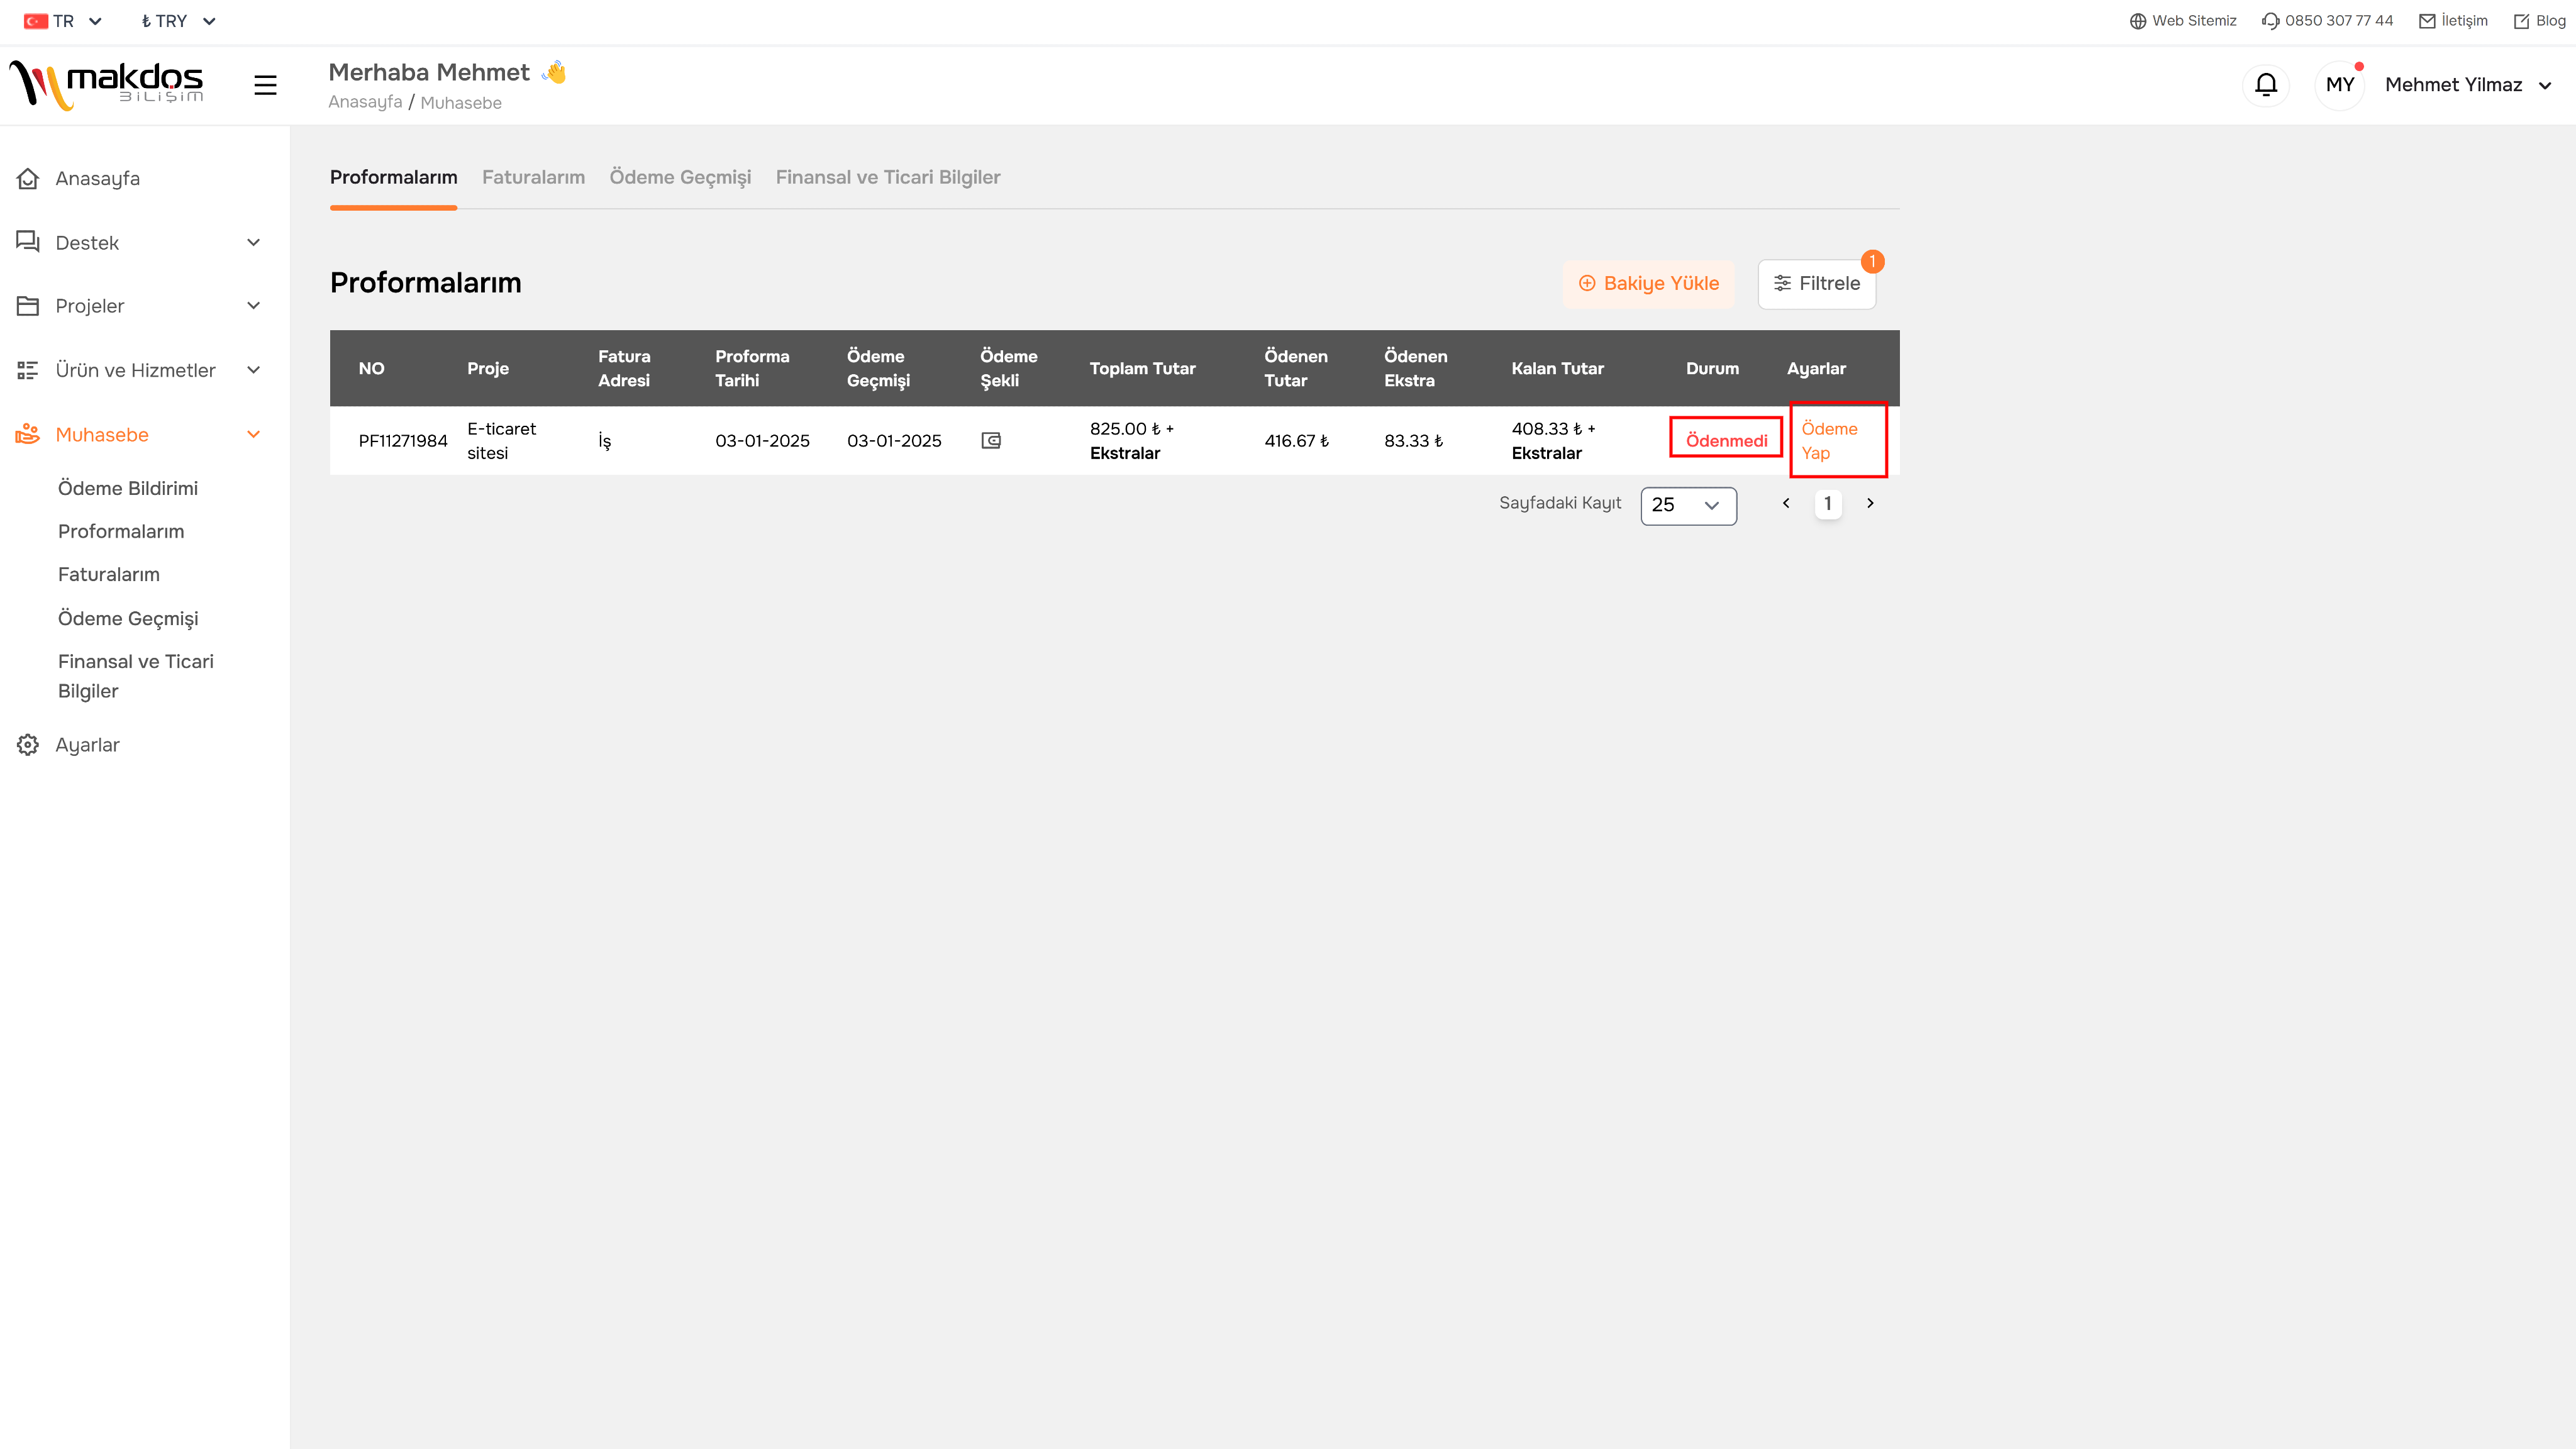Open the TRY currency dropdown
The image size is (2576, 1449).
tap(178, 21)
